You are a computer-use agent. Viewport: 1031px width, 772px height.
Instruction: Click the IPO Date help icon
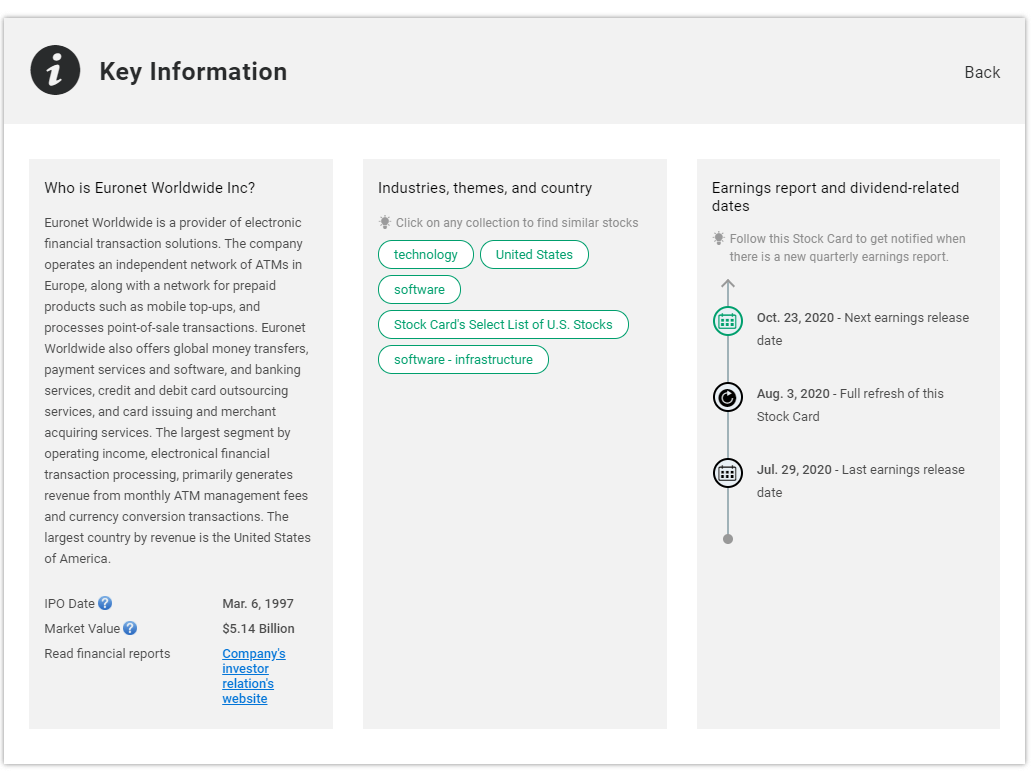pyautogui.click(x=105, y=603)
